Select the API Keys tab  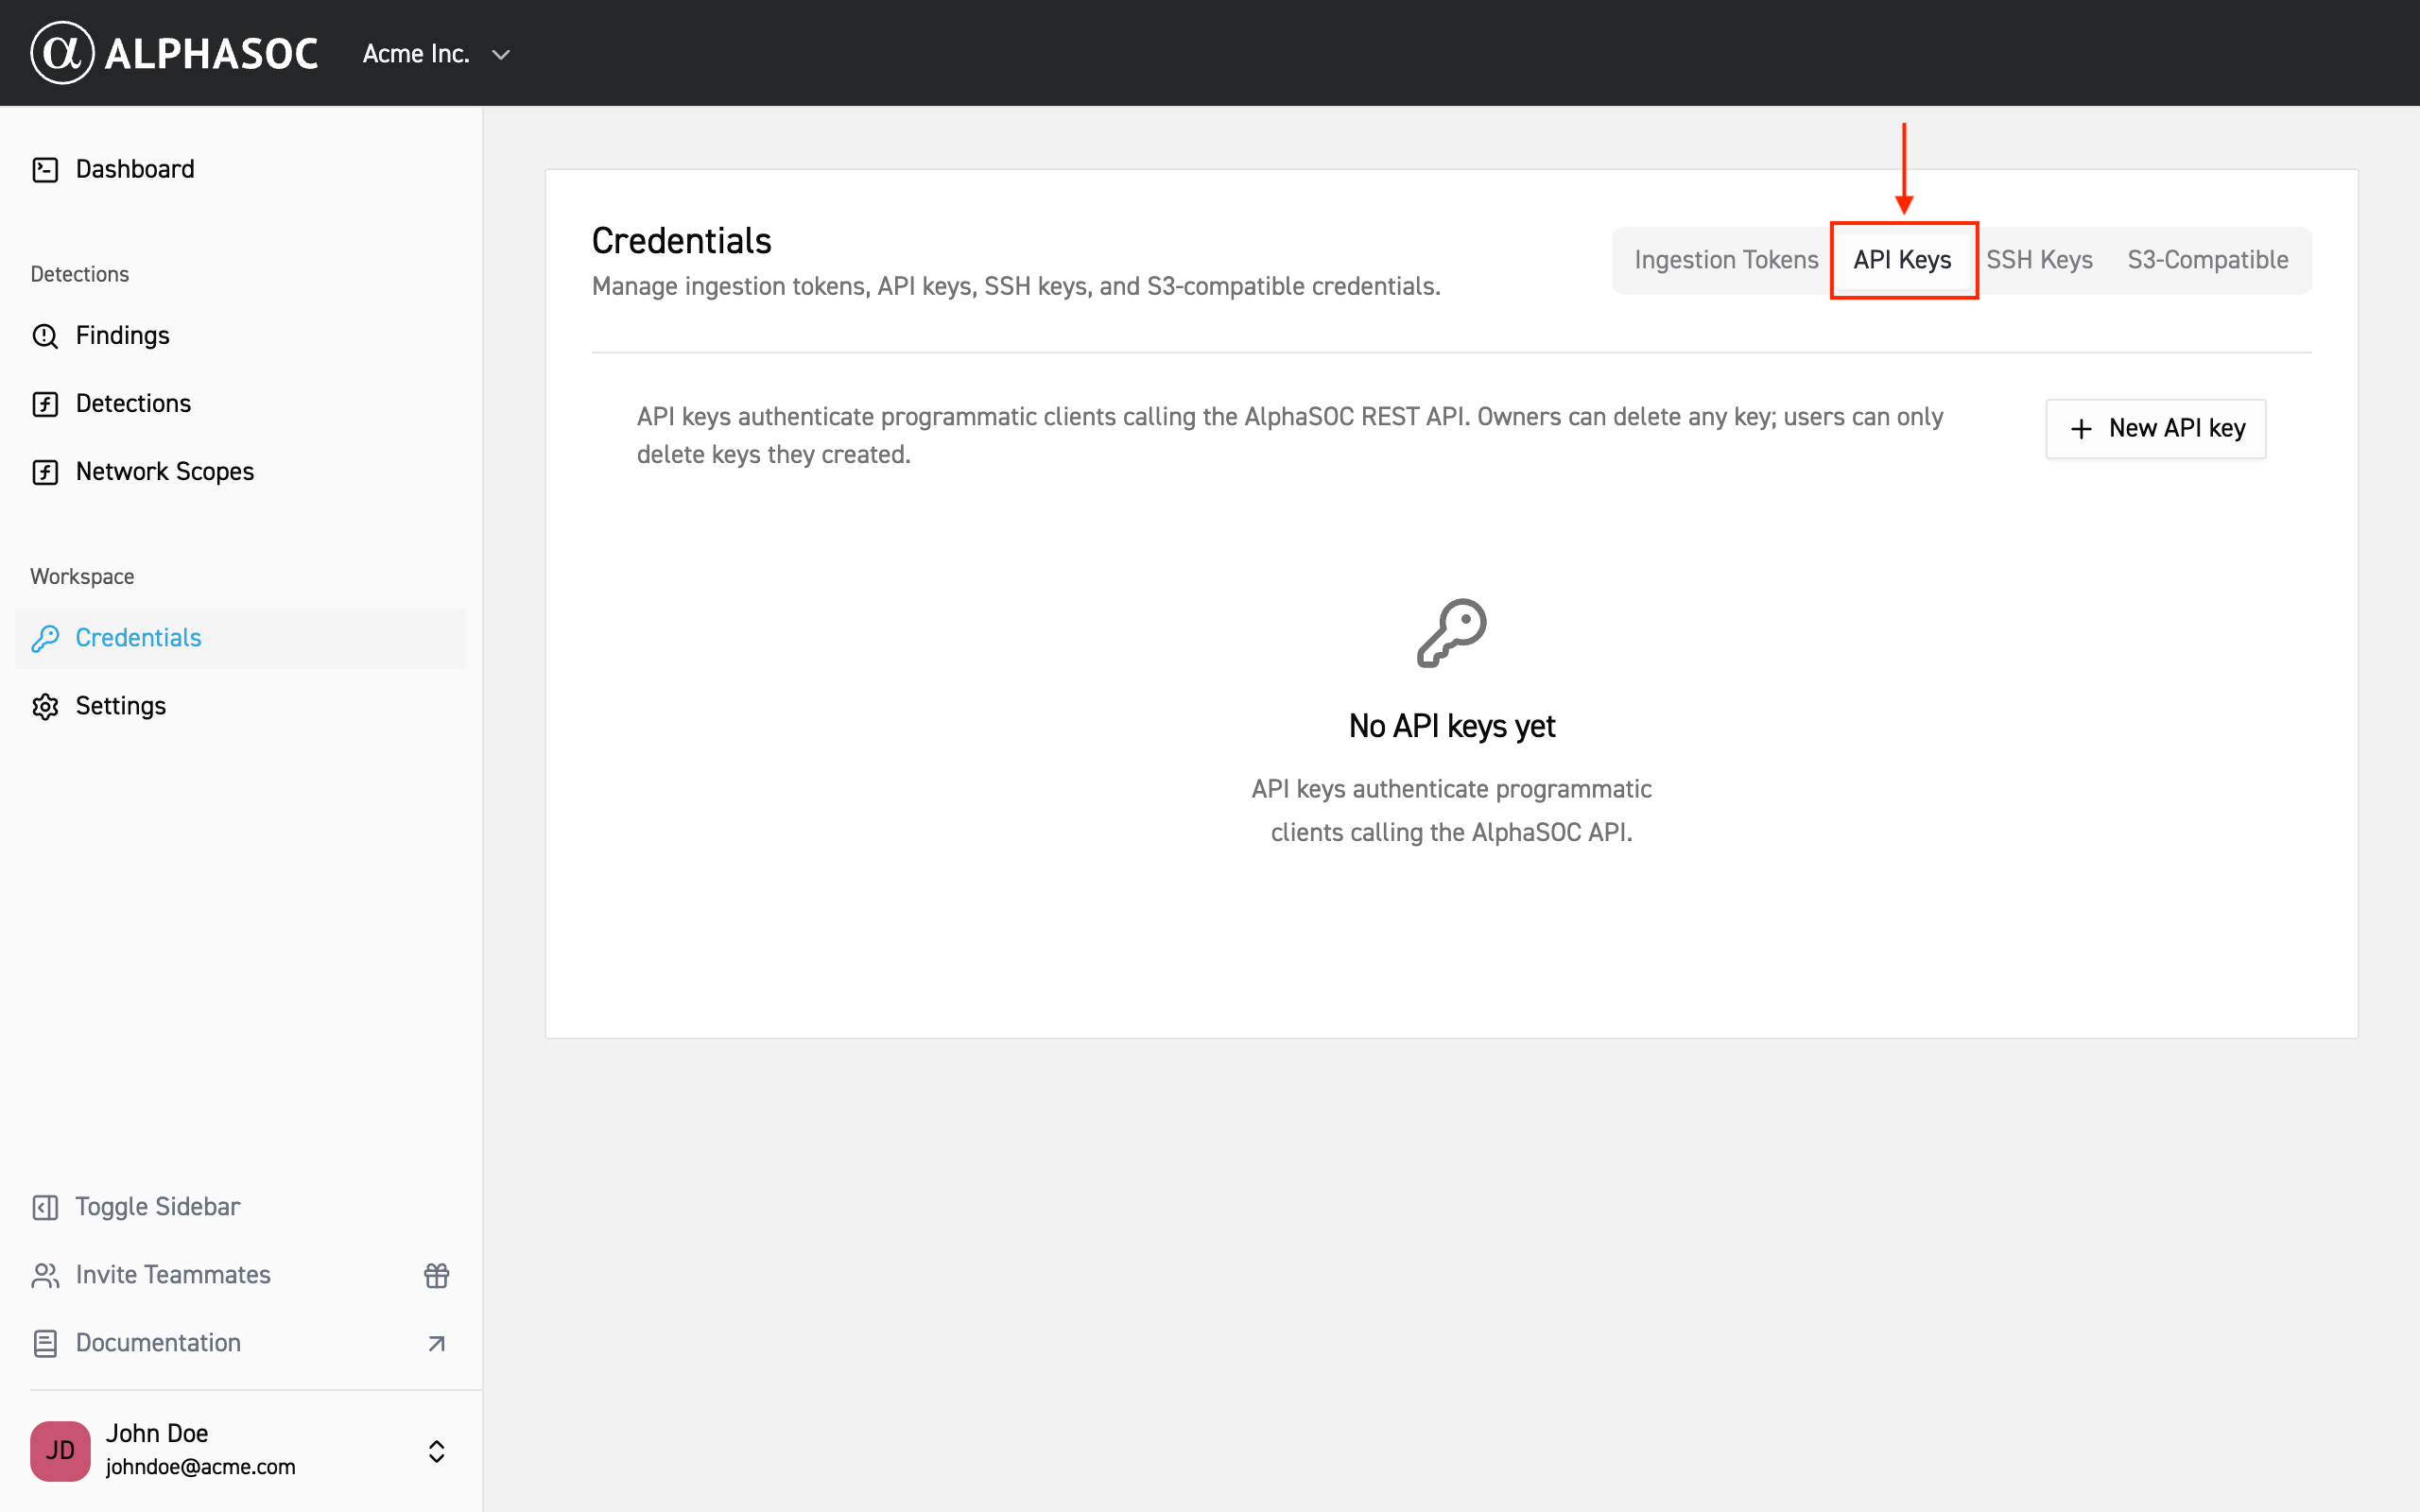click(1902, 260)
